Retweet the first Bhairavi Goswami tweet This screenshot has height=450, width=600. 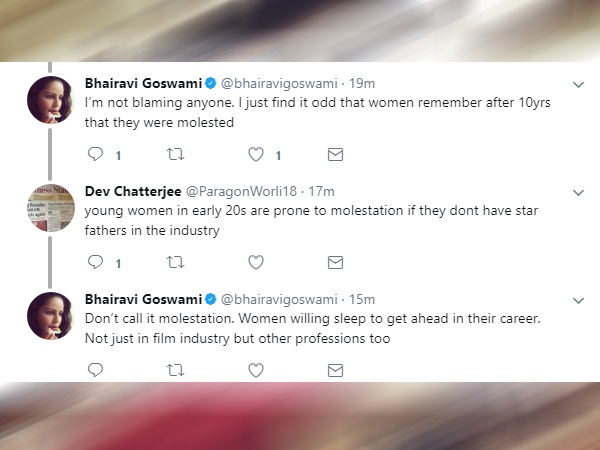[175, 154]
